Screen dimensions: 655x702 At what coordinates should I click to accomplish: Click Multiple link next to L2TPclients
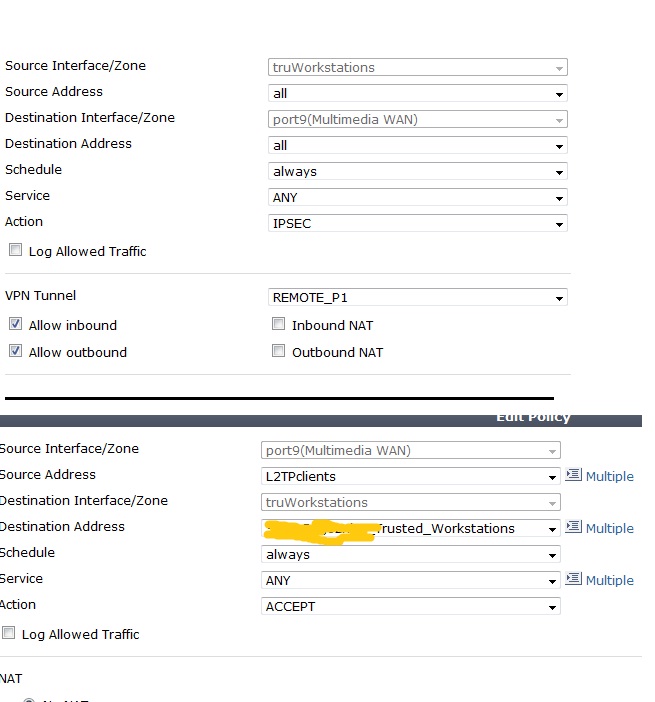pyautogui.click(x=609, y=476)
